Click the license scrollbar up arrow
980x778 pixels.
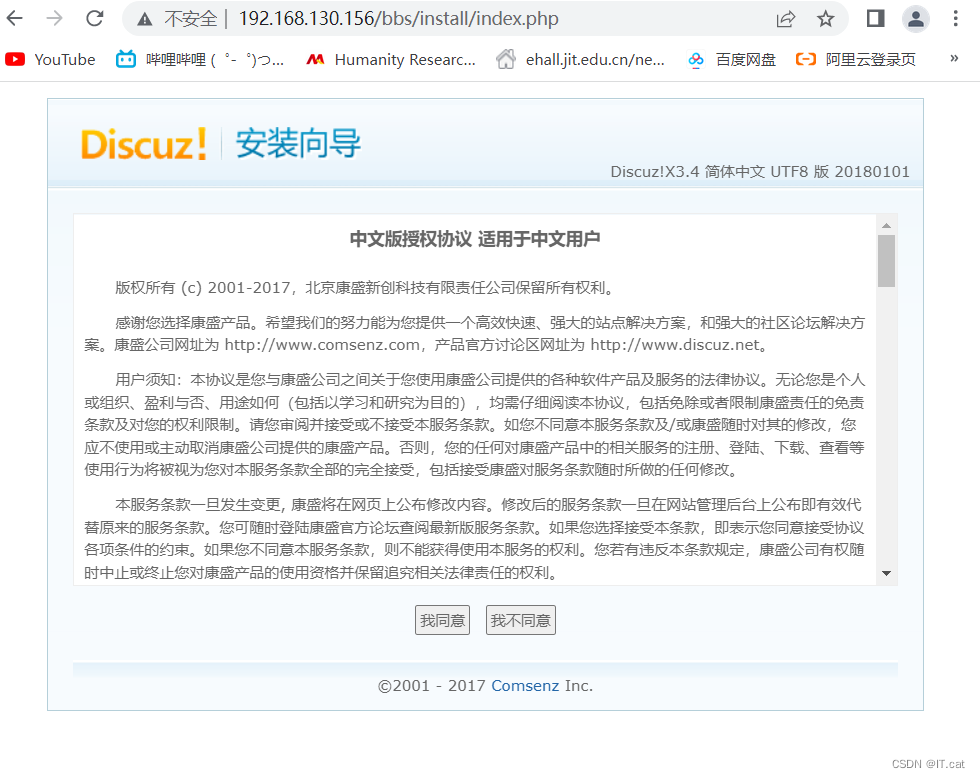[x=886, y=225]
